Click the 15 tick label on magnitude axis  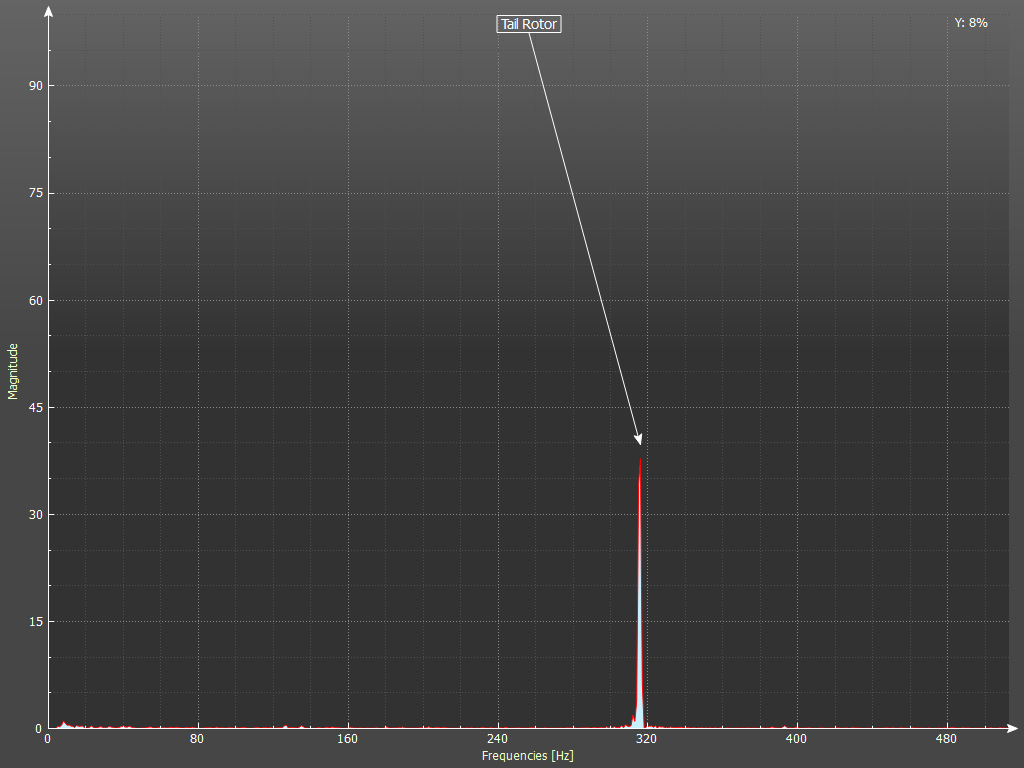[x=35, y=622]
